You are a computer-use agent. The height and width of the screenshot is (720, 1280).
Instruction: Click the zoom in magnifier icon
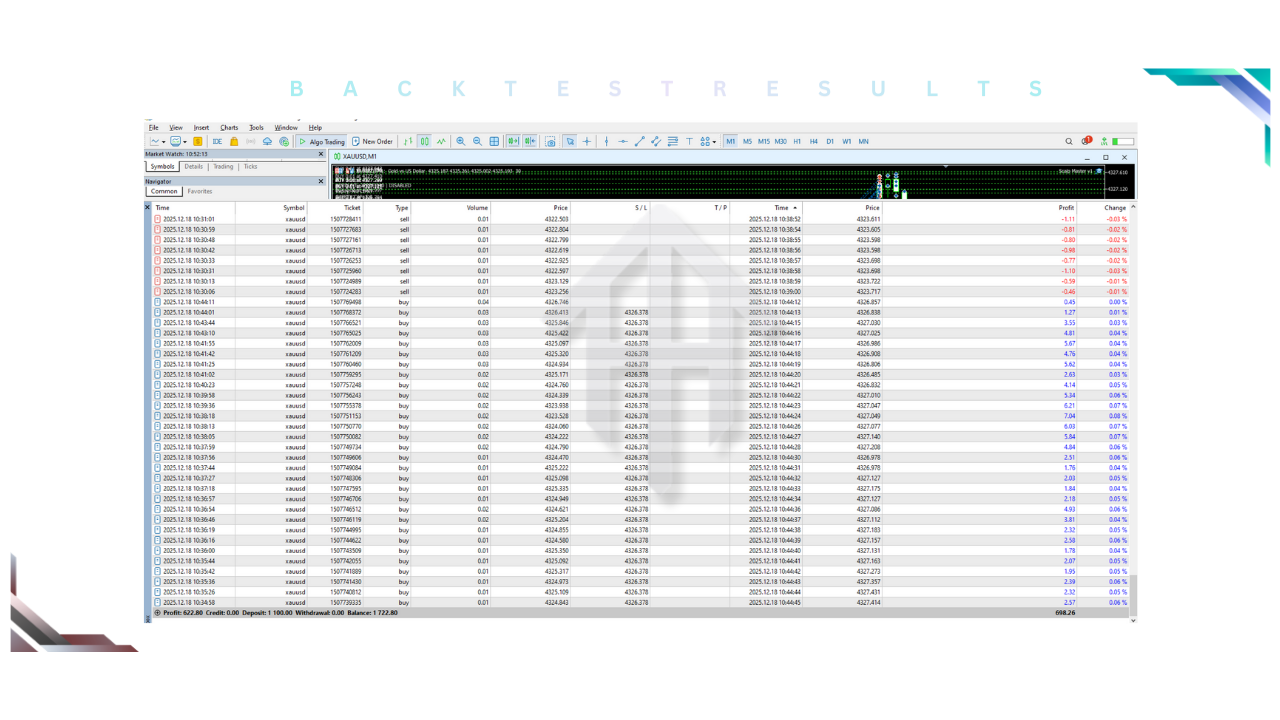(x=461, y=142)
